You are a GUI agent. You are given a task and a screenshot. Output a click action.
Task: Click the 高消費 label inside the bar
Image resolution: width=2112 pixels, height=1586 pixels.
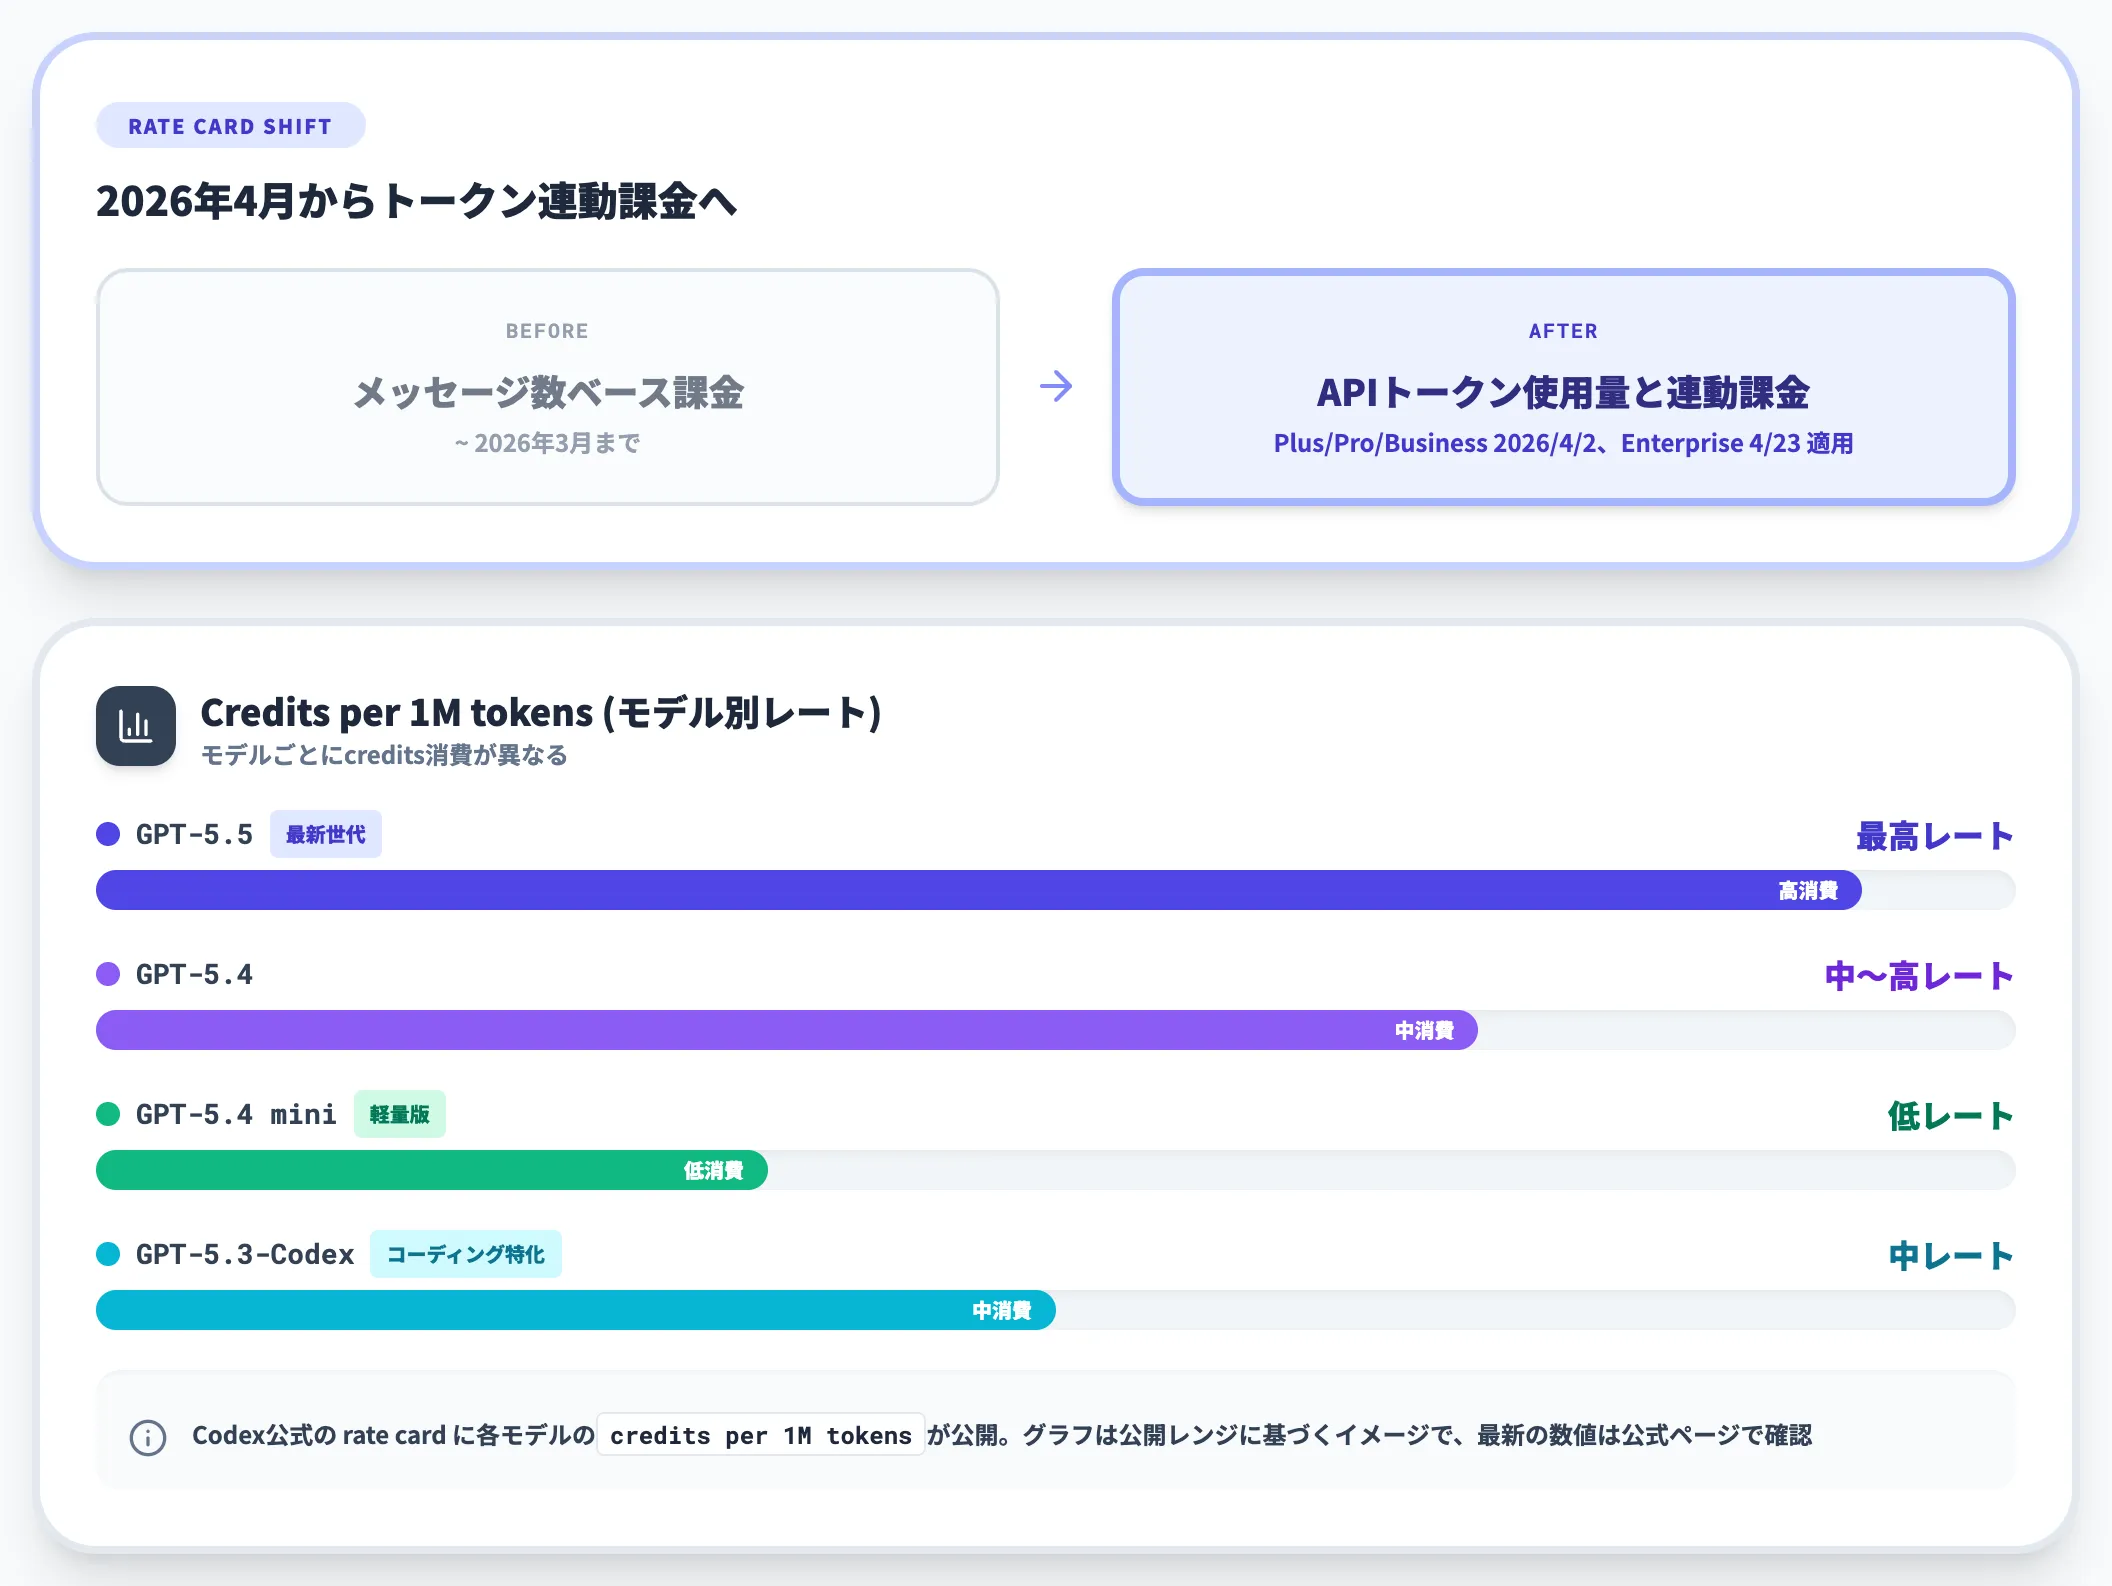1808,890
